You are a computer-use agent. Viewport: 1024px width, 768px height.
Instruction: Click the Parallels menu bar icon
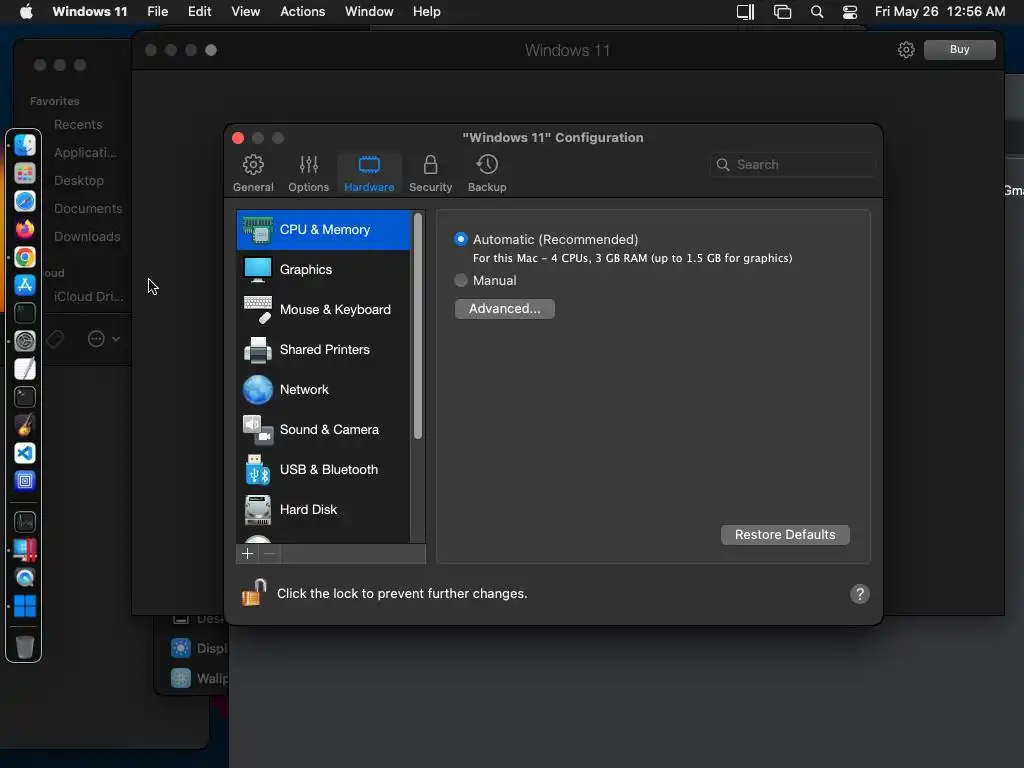[745, 12]
